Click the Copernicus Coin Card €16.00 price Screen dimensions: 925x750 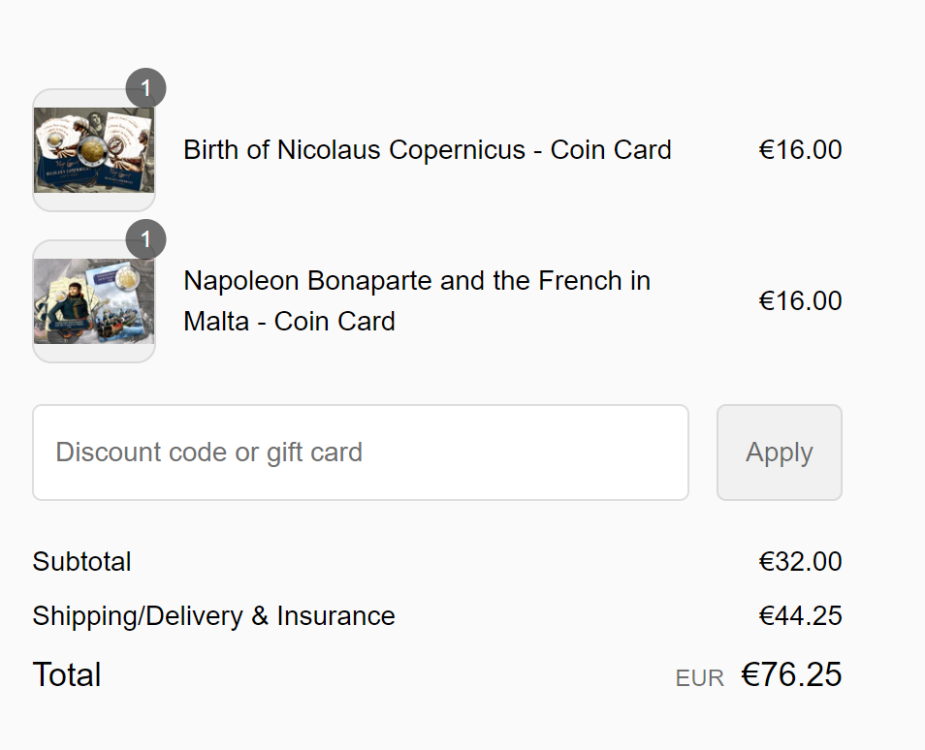pos(800,150)
